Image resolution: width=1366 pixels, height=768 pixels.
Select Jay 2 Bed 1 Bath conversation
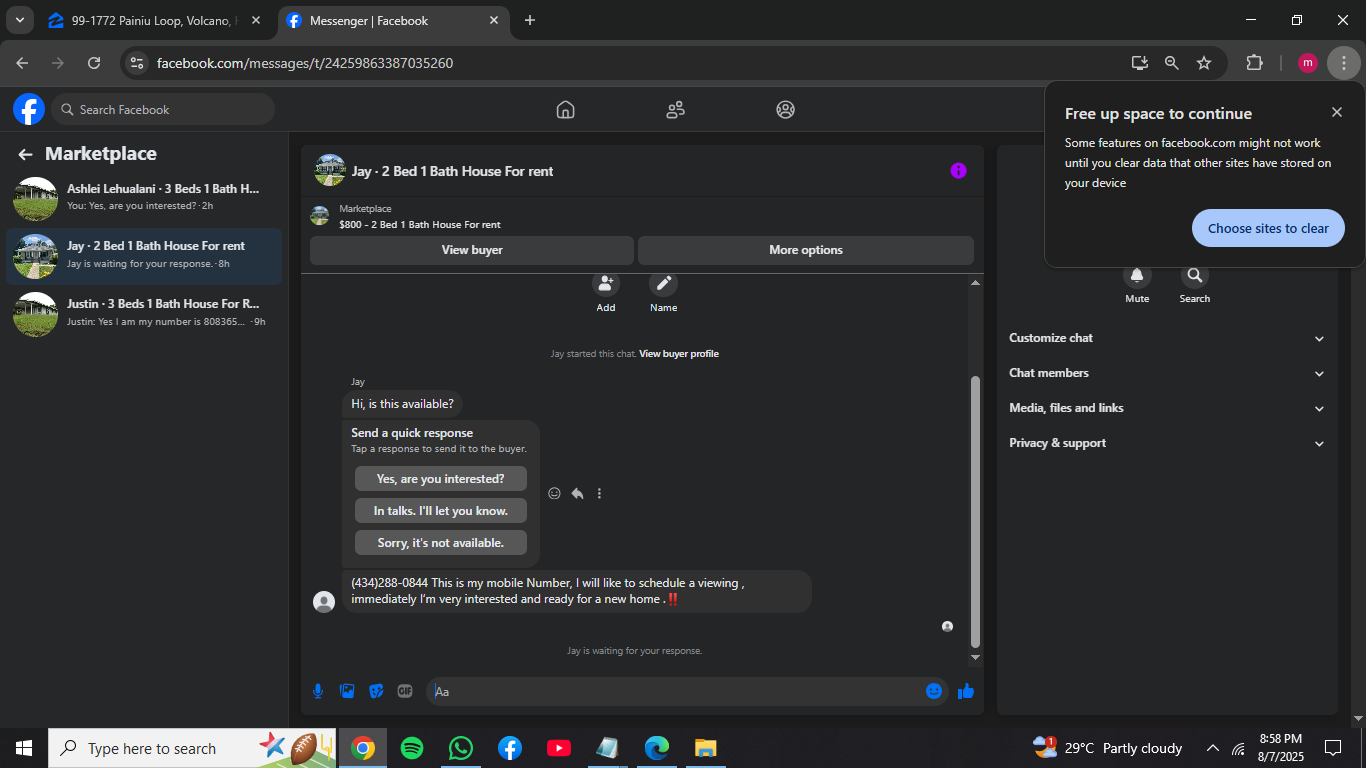(x=144, y=256)
